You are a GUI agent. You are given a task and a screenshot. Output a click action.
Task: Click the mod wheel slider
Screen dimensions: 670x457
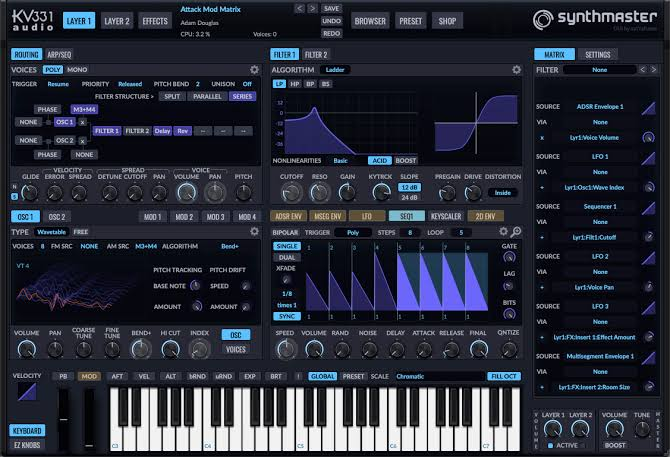click(x=89, y=419)
